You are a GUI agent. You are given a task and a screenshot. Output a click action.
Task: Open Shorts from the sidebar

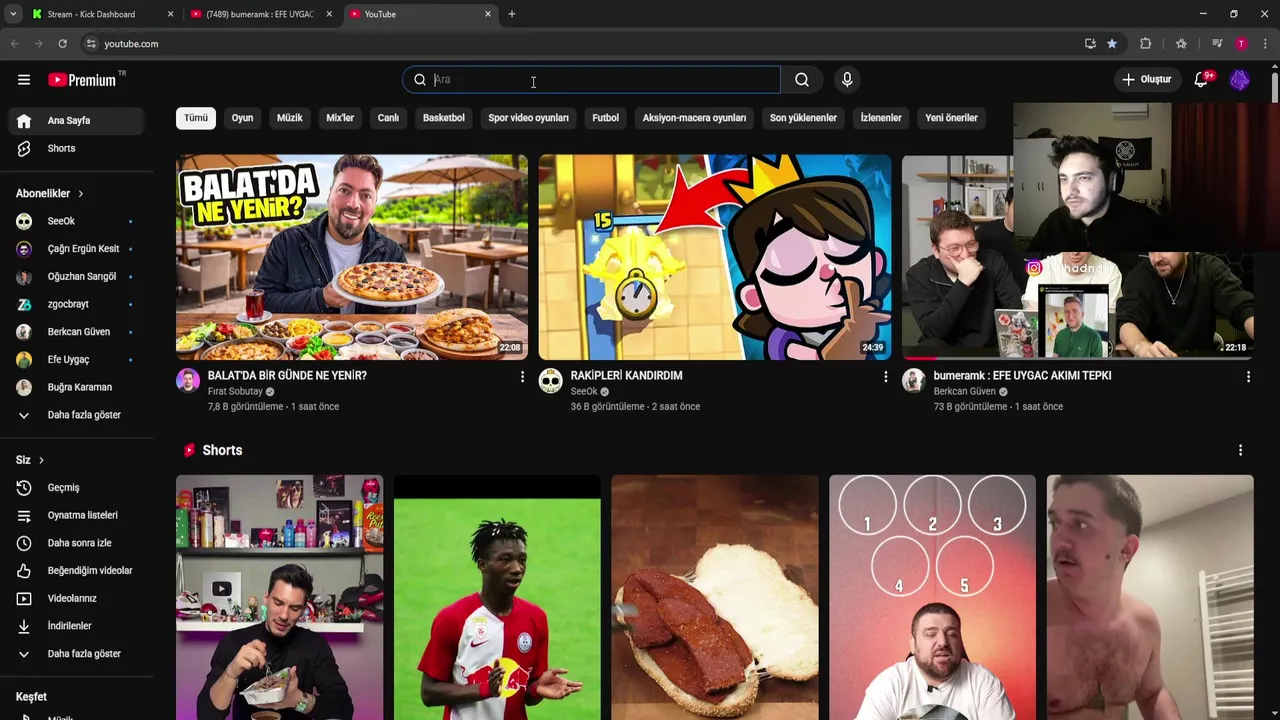click(x=77, y=148)
